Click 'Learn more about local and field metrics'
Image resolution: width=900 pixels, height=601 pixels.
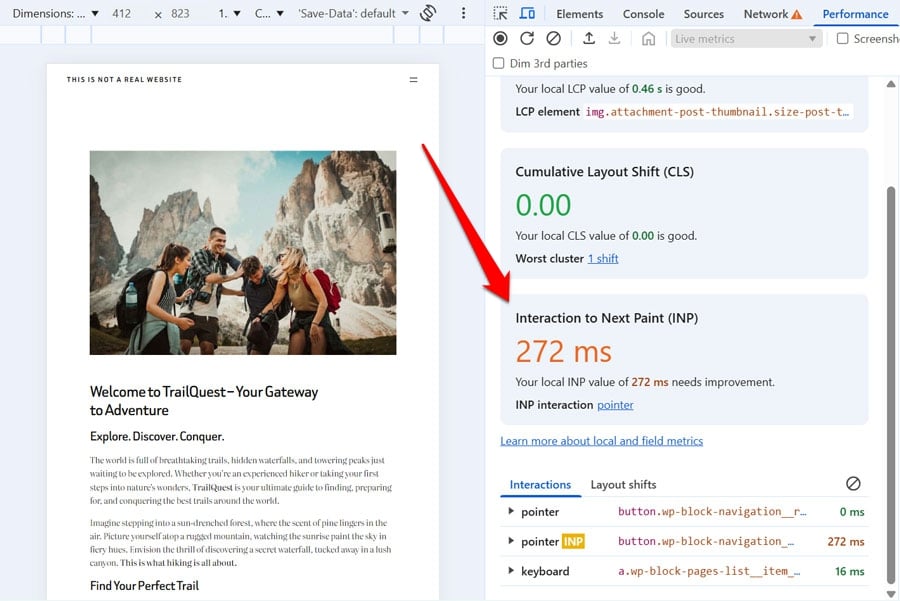point(602,440)
